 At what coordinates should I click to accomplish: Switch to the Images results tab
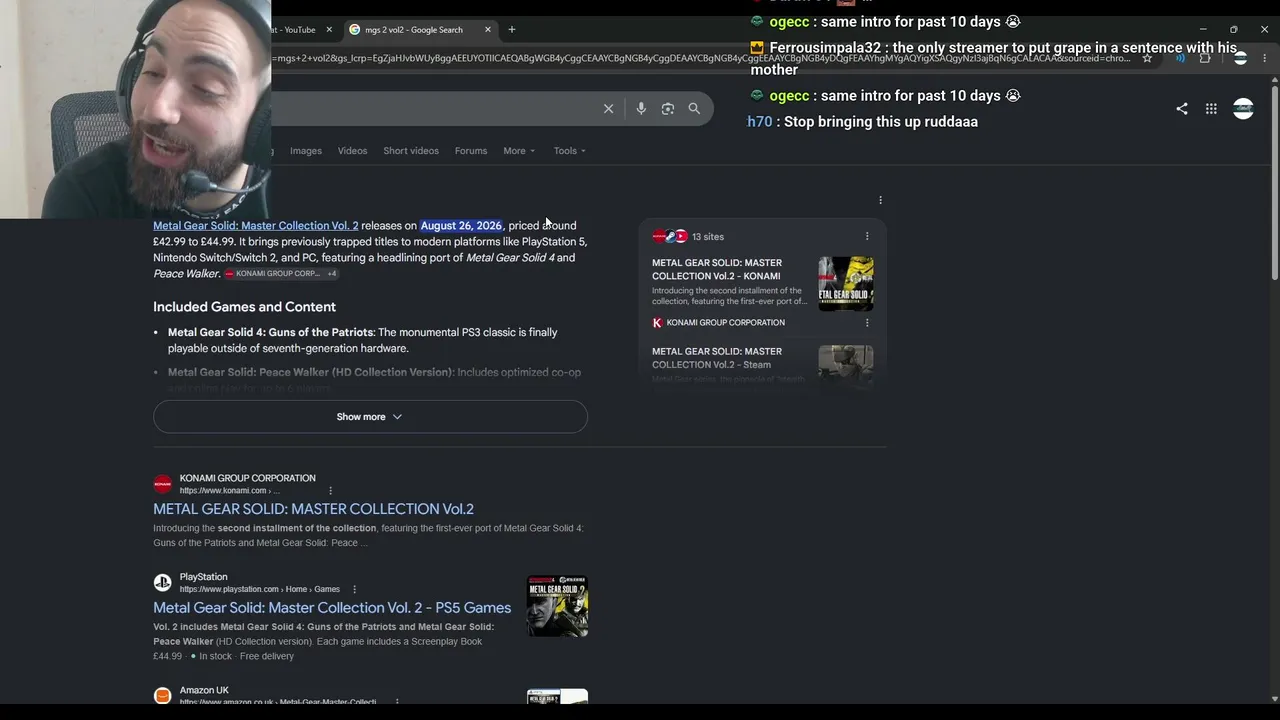point(306,151)
